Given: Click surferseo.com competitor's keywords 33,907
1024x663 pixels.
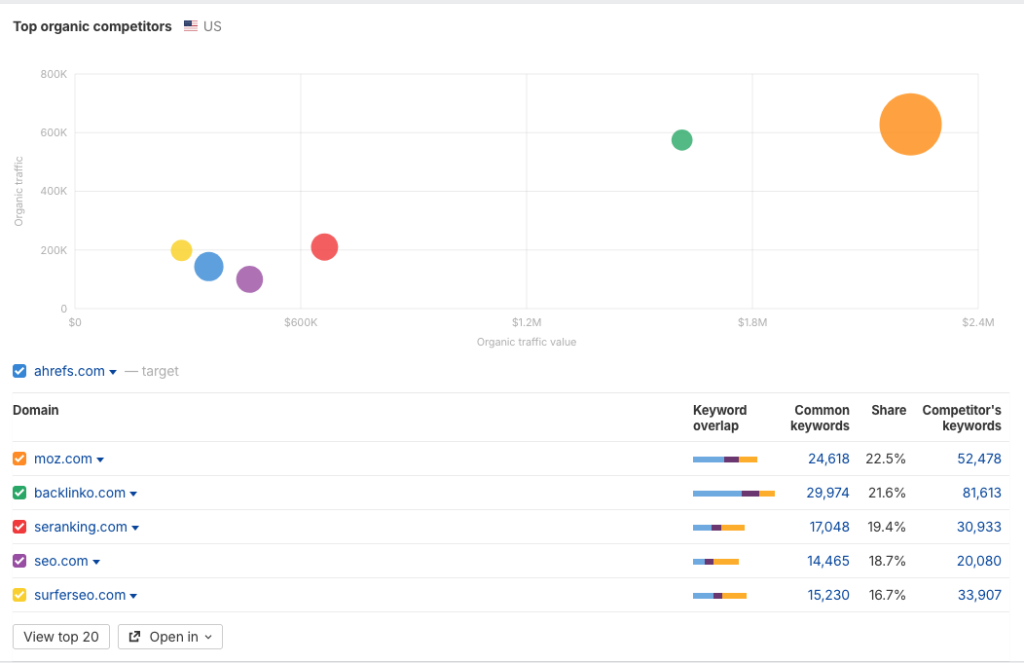Looking at the screenshot, I should click(x=979, y=595).
